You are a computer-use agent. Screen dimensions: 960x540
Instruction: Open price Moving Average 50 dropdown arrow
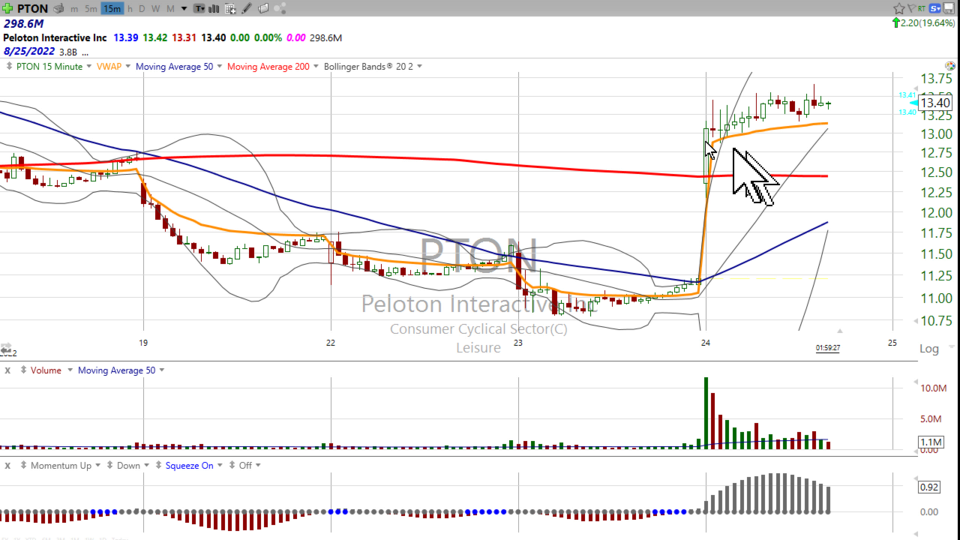pos(219,66)
